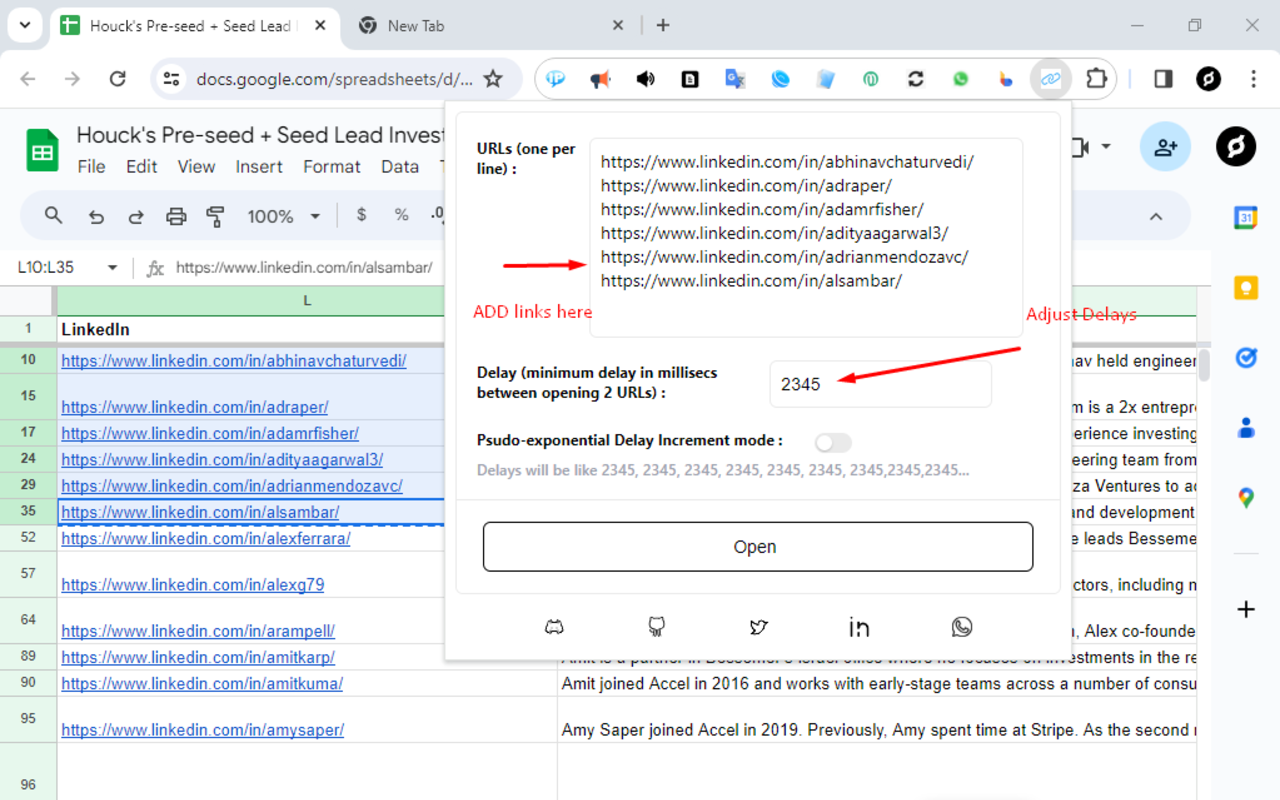Select row 52 header
1280x800 pixels.
(28, 538)
